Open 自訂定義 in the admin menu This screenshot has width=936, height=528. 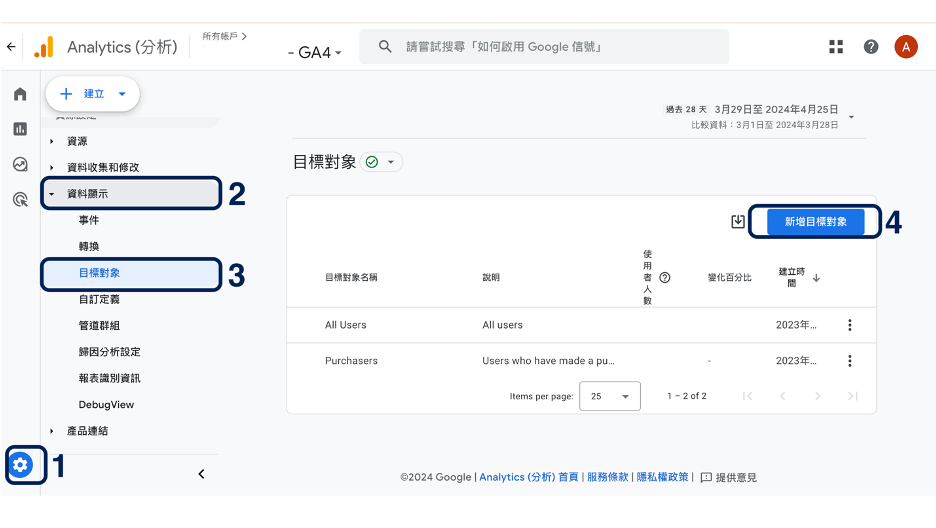pos(99,299)
